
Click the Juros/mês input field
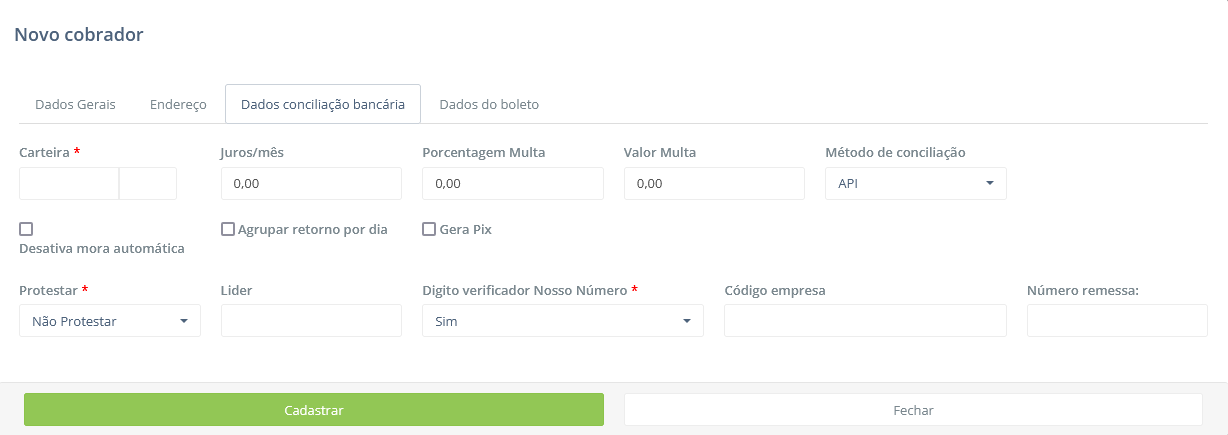coord(311,184)
